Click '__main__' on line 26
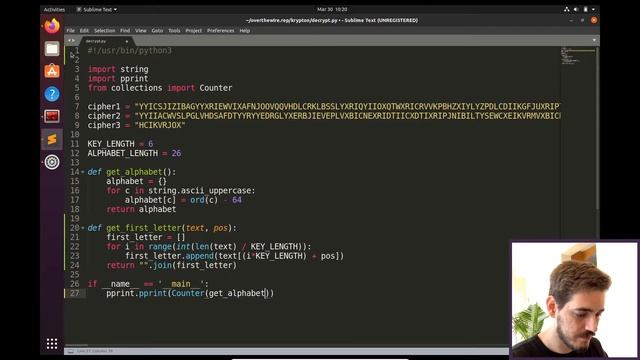 pyautogui.click(x=181, y=284)
